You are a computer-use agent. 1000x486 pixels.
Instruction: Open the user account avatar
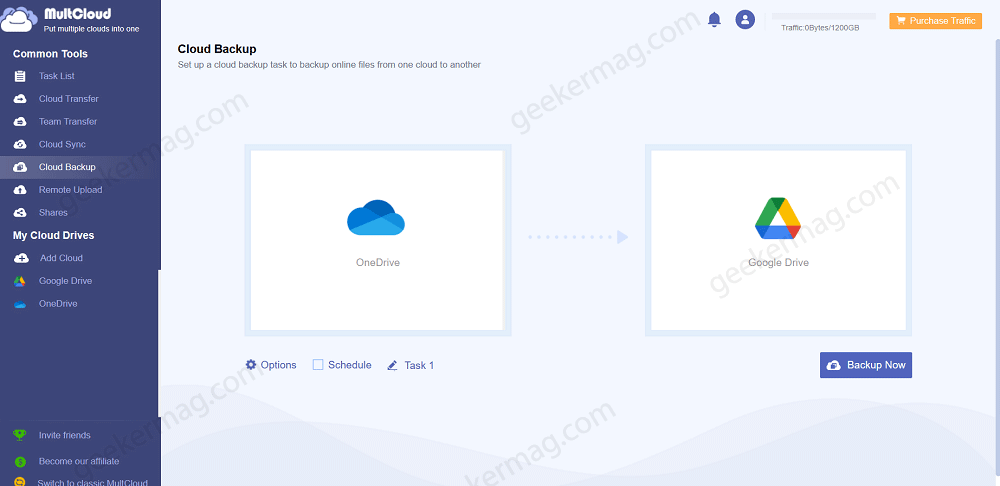click(745, 19)
